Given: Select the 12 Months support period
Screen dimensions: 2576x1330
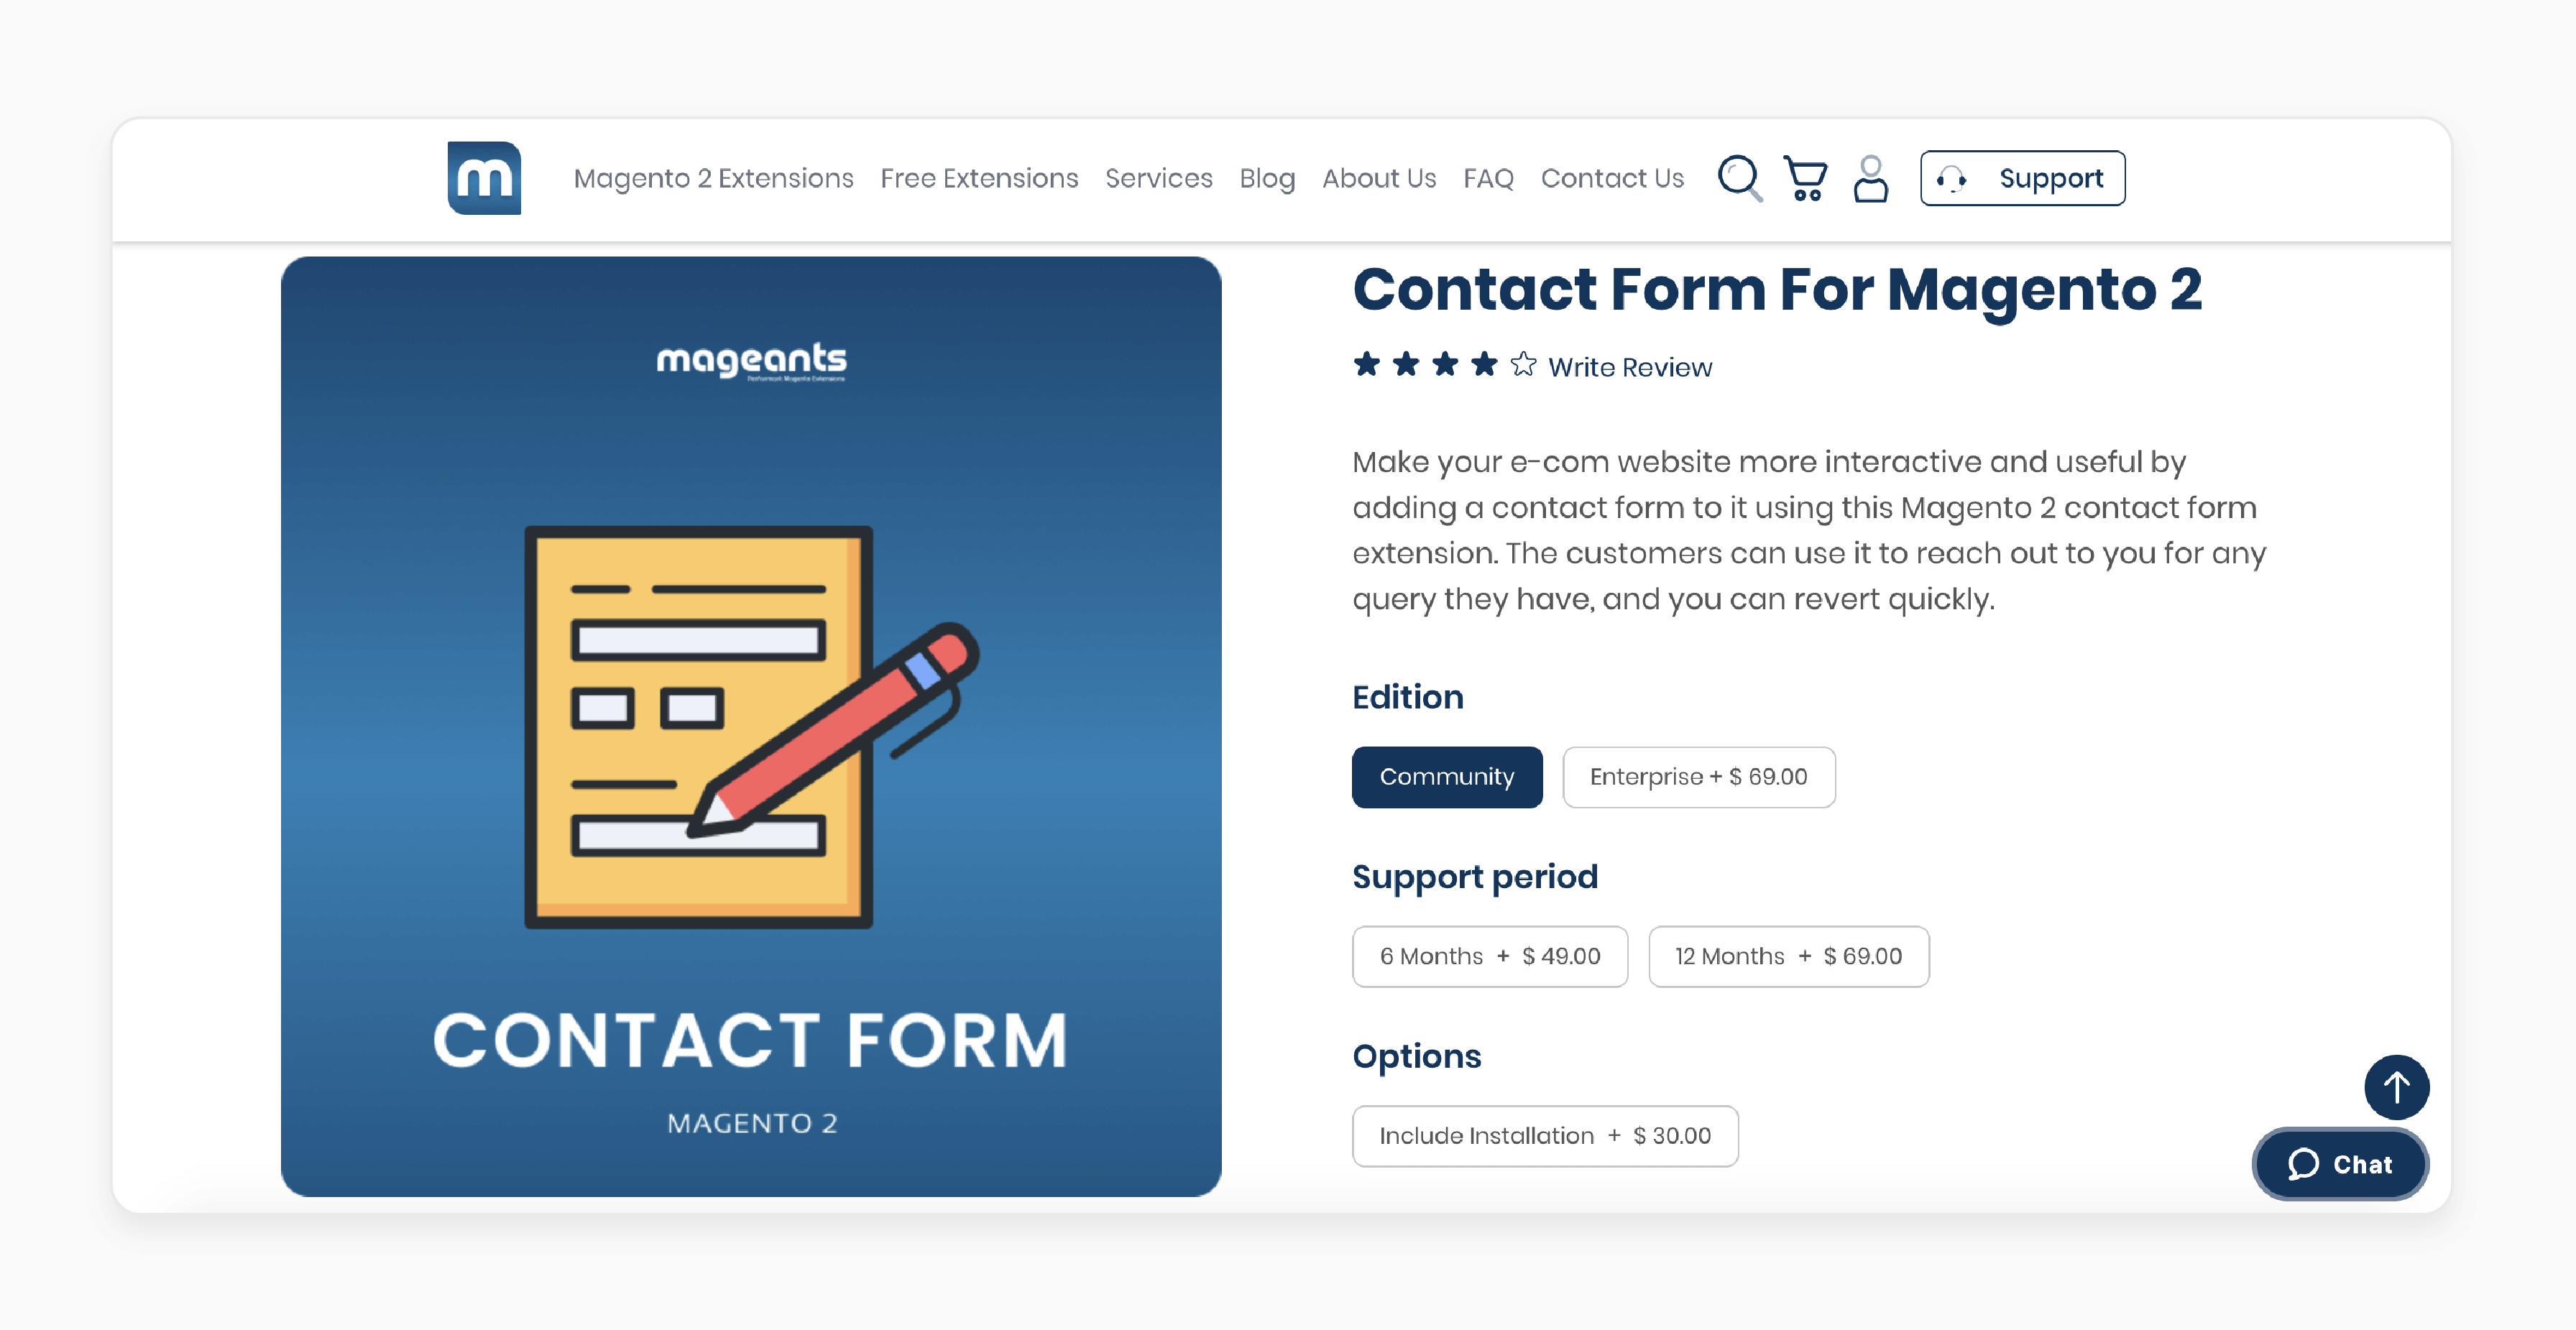Looking at the screenshot, I should tap(1785, 955).
